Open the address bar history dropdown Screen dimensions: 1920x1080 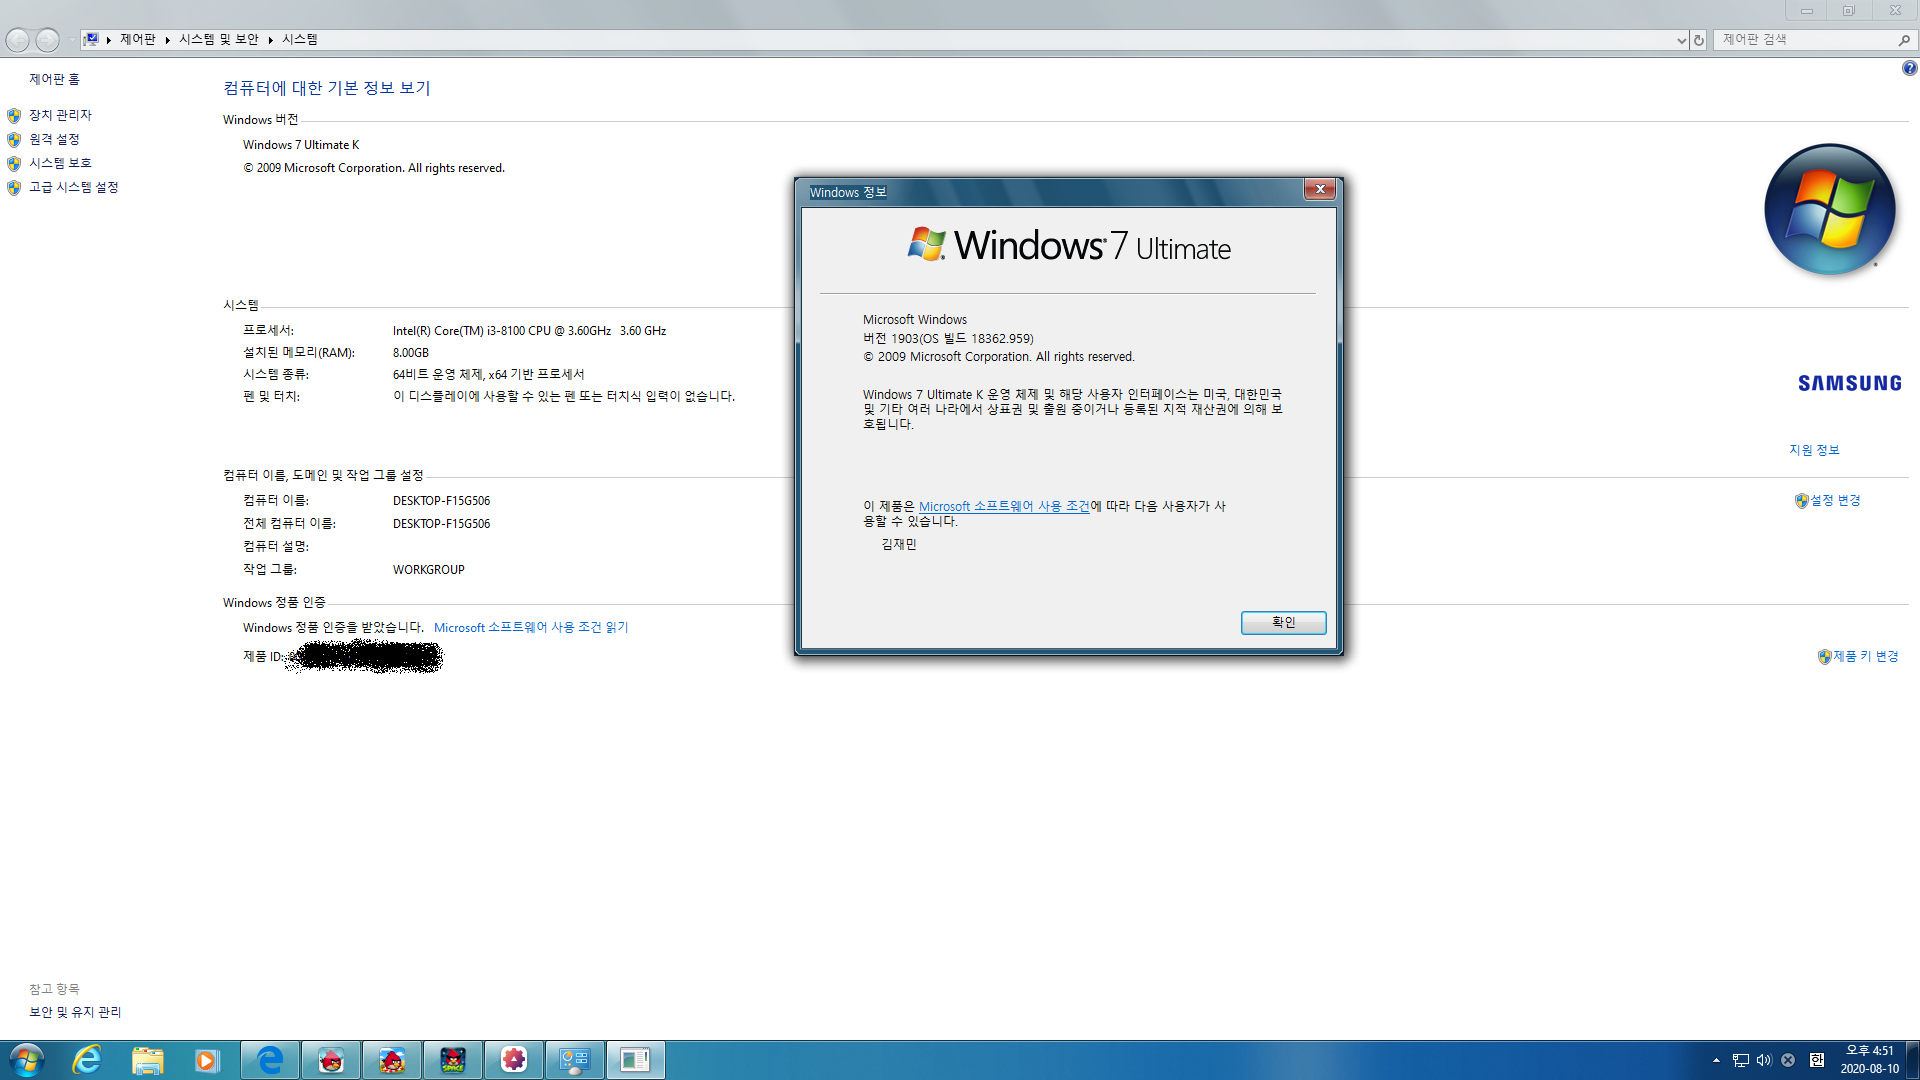coord(1681,40)
